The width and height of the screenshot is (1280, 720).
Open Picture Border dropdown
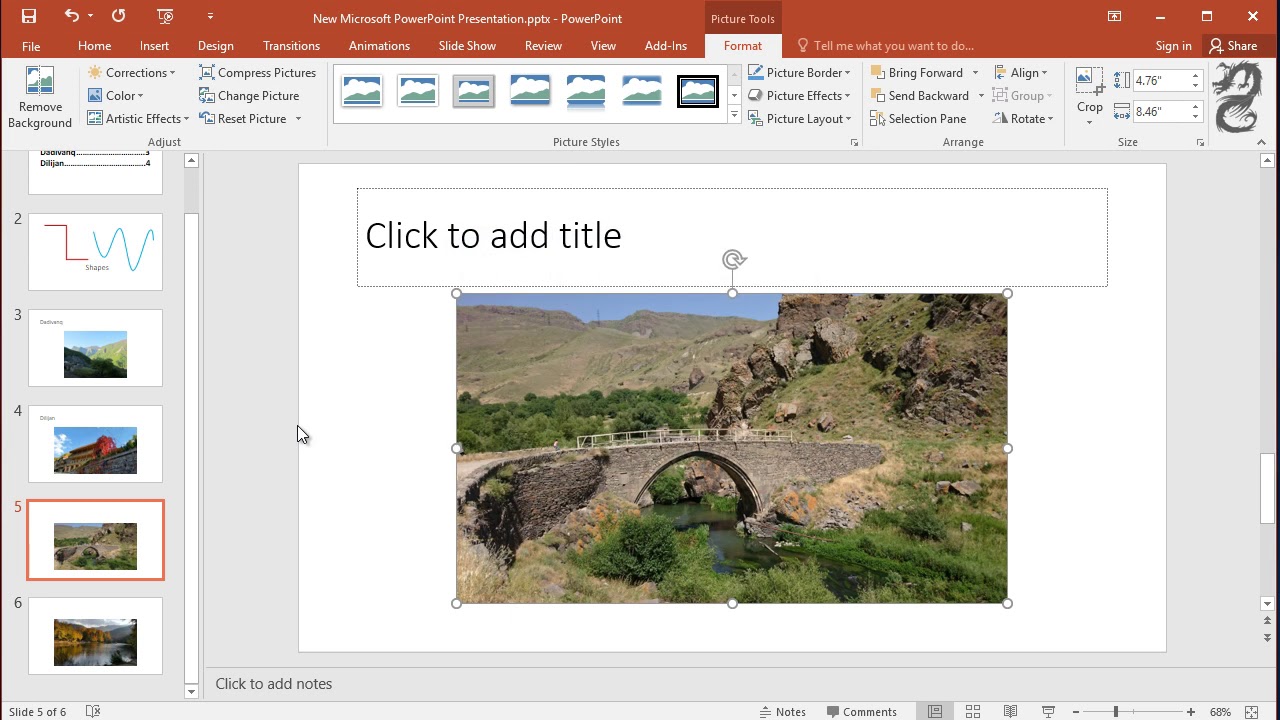tap(799, 73)
